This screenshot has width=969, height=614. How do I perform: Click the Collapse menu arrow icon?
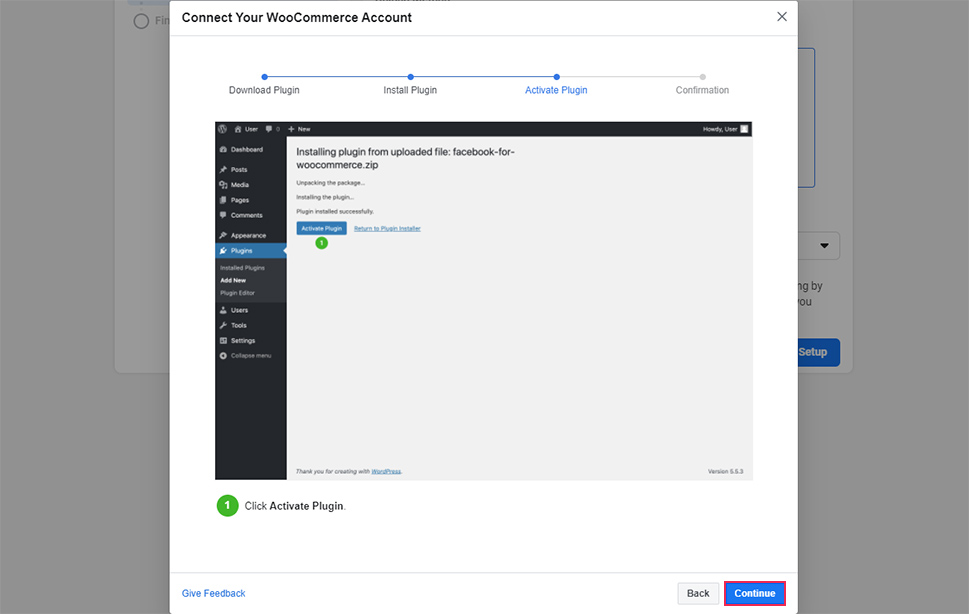coord(223,356)
